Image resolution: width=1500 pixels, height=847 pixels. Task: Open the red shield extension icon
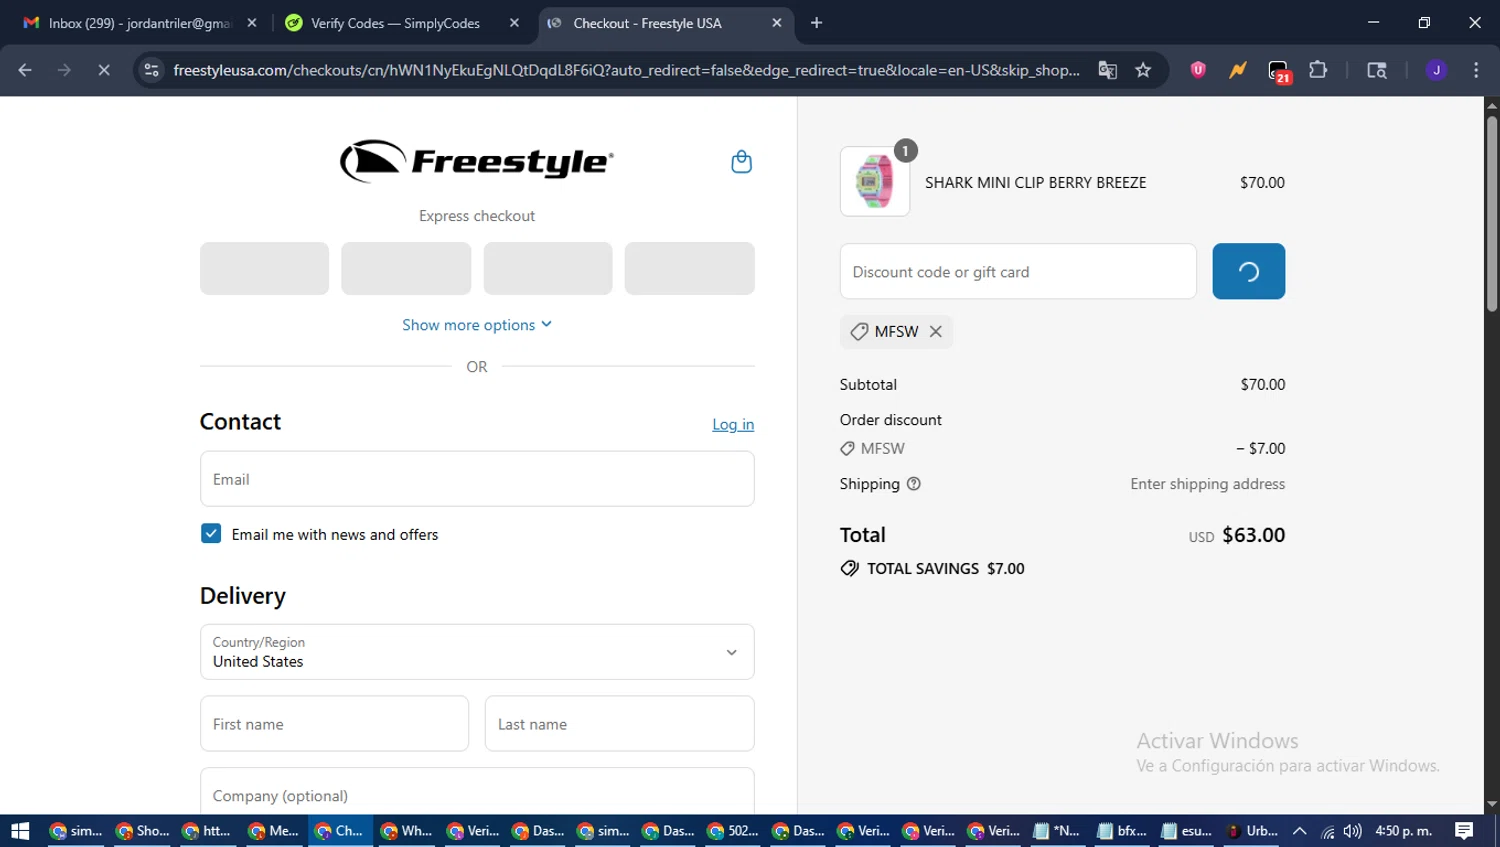(x=1198, y=70)
